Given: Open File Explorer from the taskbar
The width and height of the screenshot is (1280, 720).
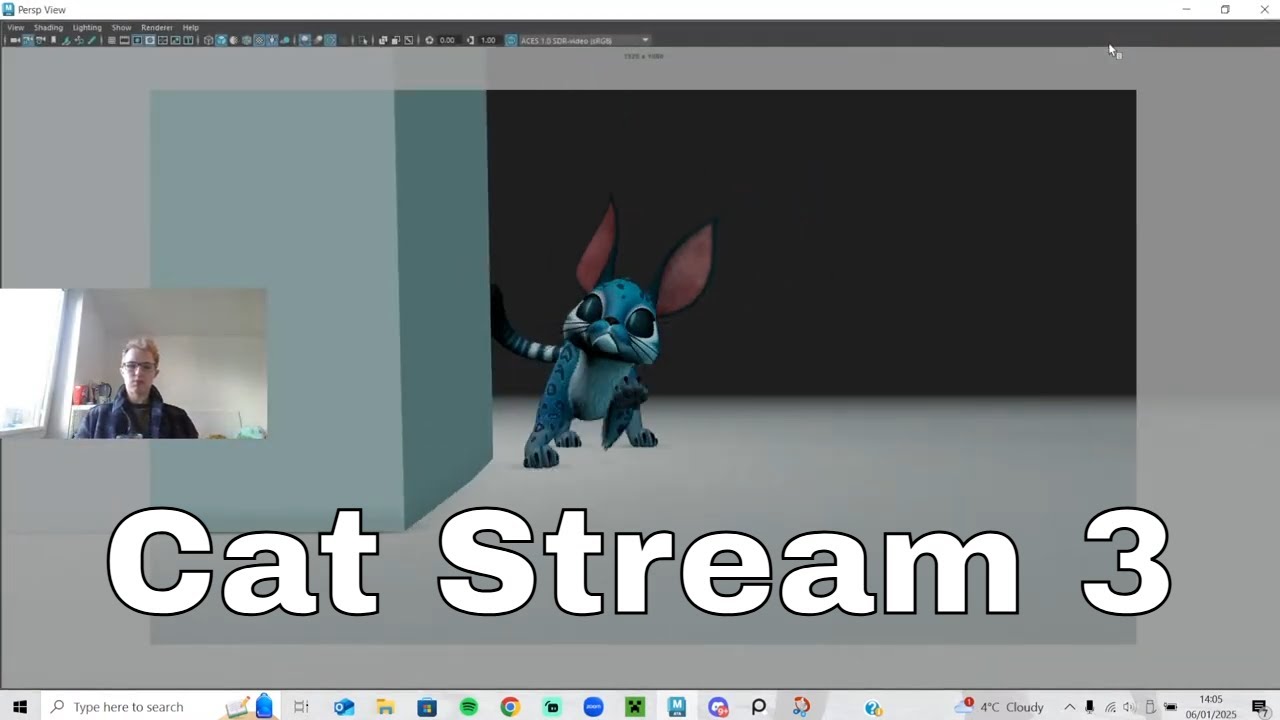Looking at the screenshot, I should pyautogui.click(x=385, y=707).
